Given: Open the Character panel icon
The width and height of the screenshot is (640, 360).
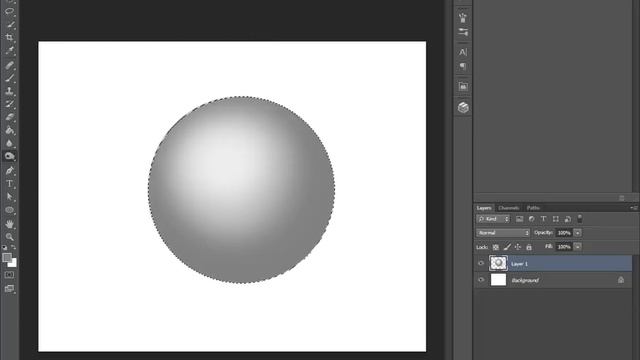Looking at the screenshot, I should [463, 52].
